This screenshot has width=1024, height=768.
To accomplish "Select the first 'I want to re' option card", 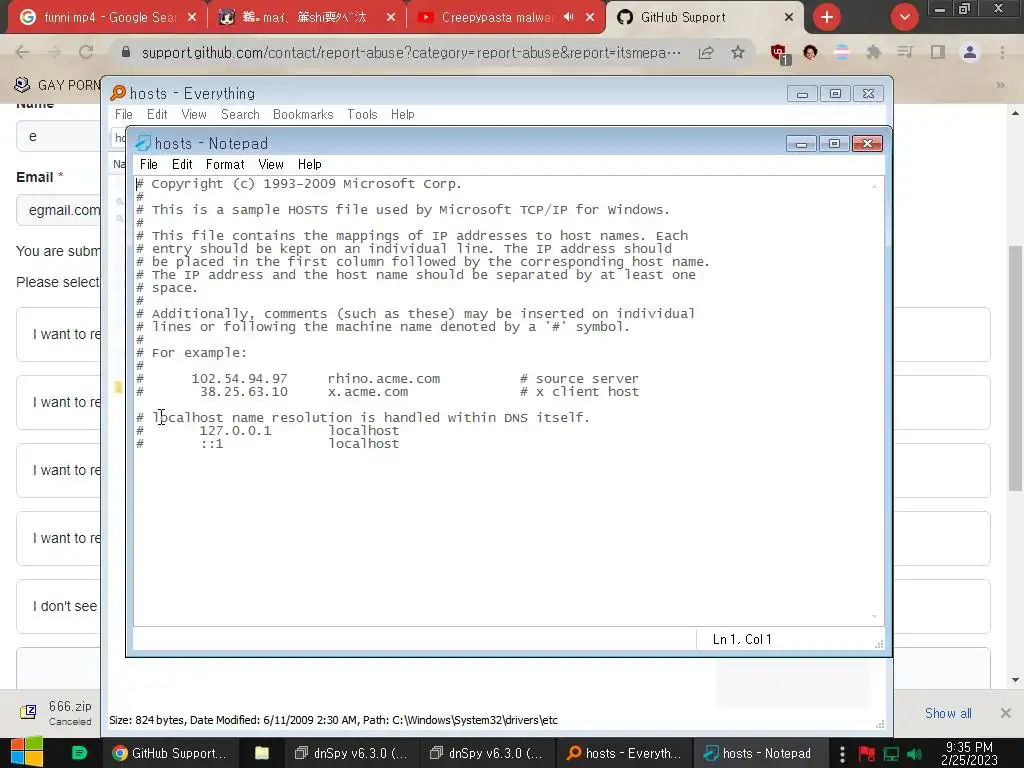I will (x=58, y=334).
